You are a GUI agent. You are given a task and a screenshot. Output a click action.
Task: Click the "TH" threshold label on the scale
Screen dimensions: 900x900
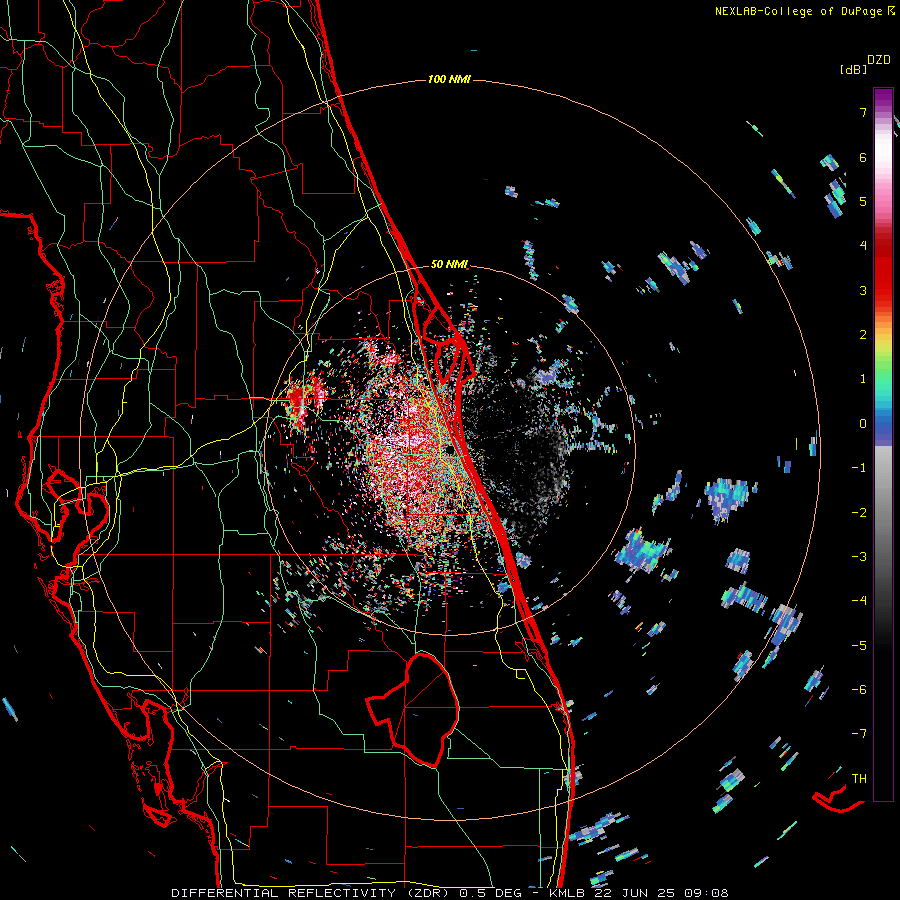[859, 779]
